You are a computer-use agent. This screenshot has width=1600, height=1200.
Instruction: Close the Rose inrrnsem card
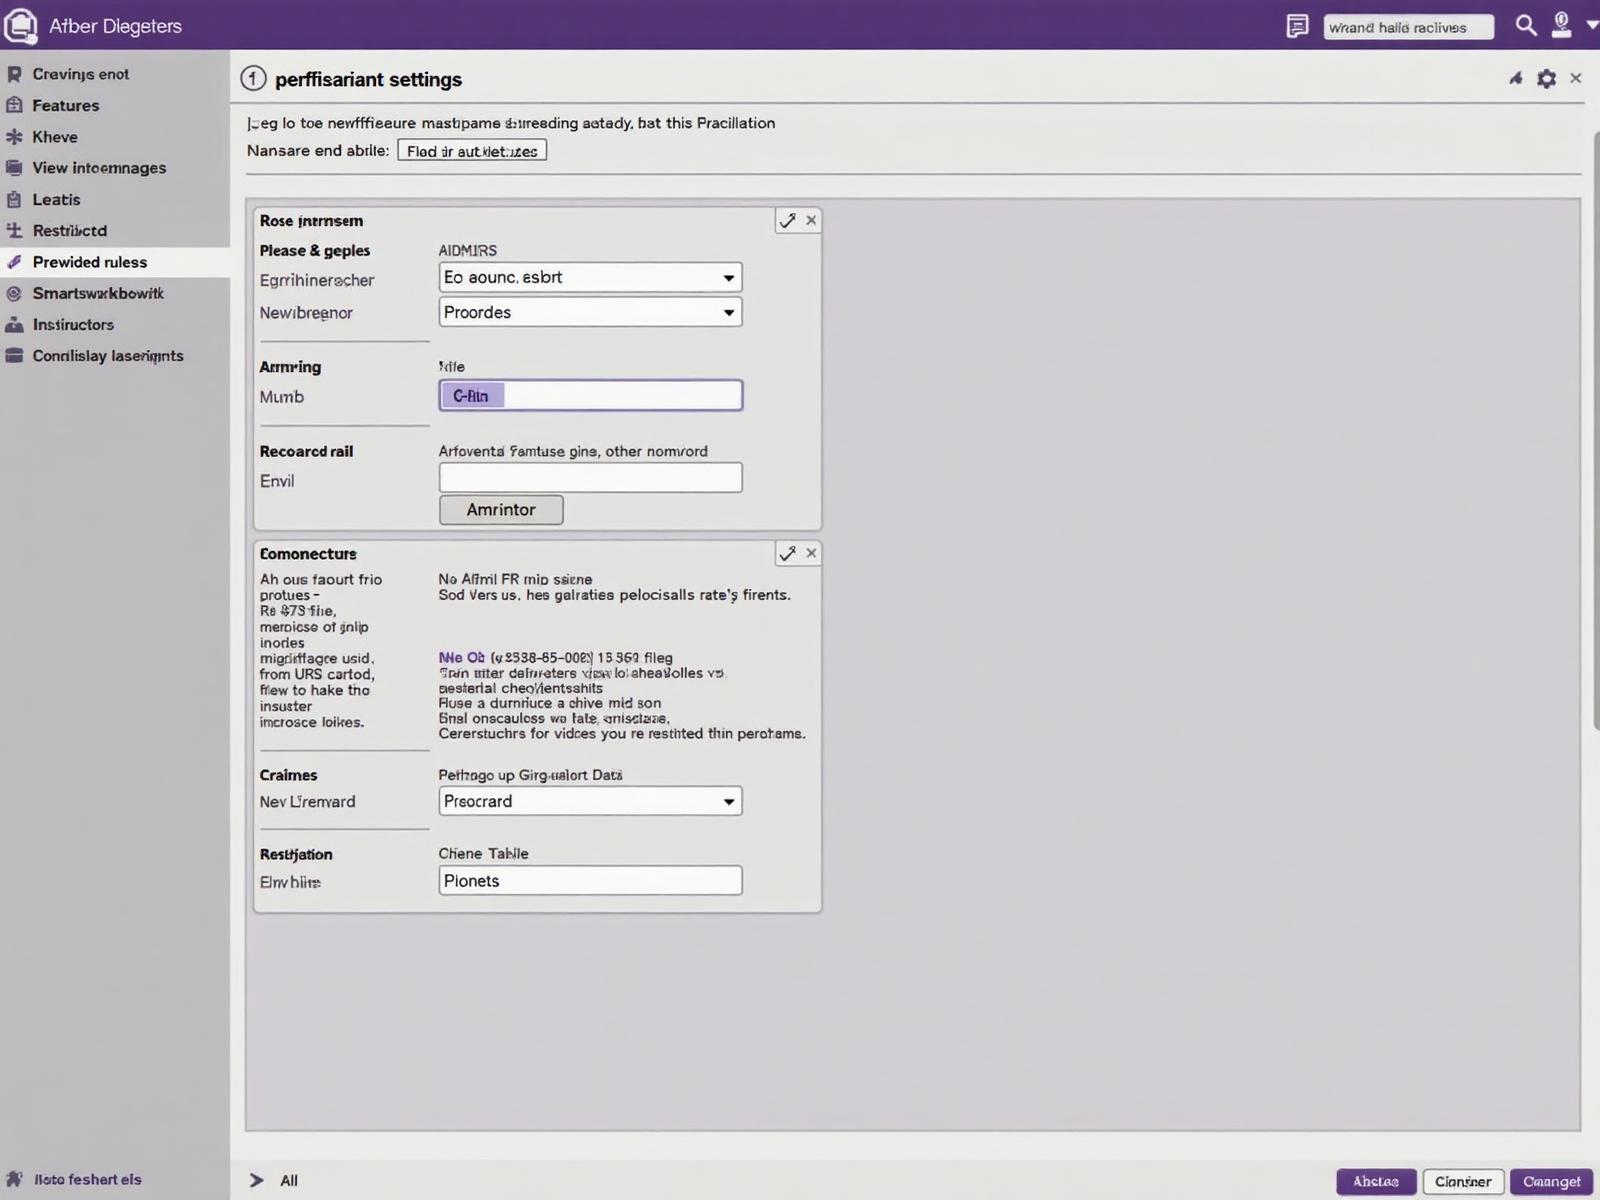click(x=811, y=220)
